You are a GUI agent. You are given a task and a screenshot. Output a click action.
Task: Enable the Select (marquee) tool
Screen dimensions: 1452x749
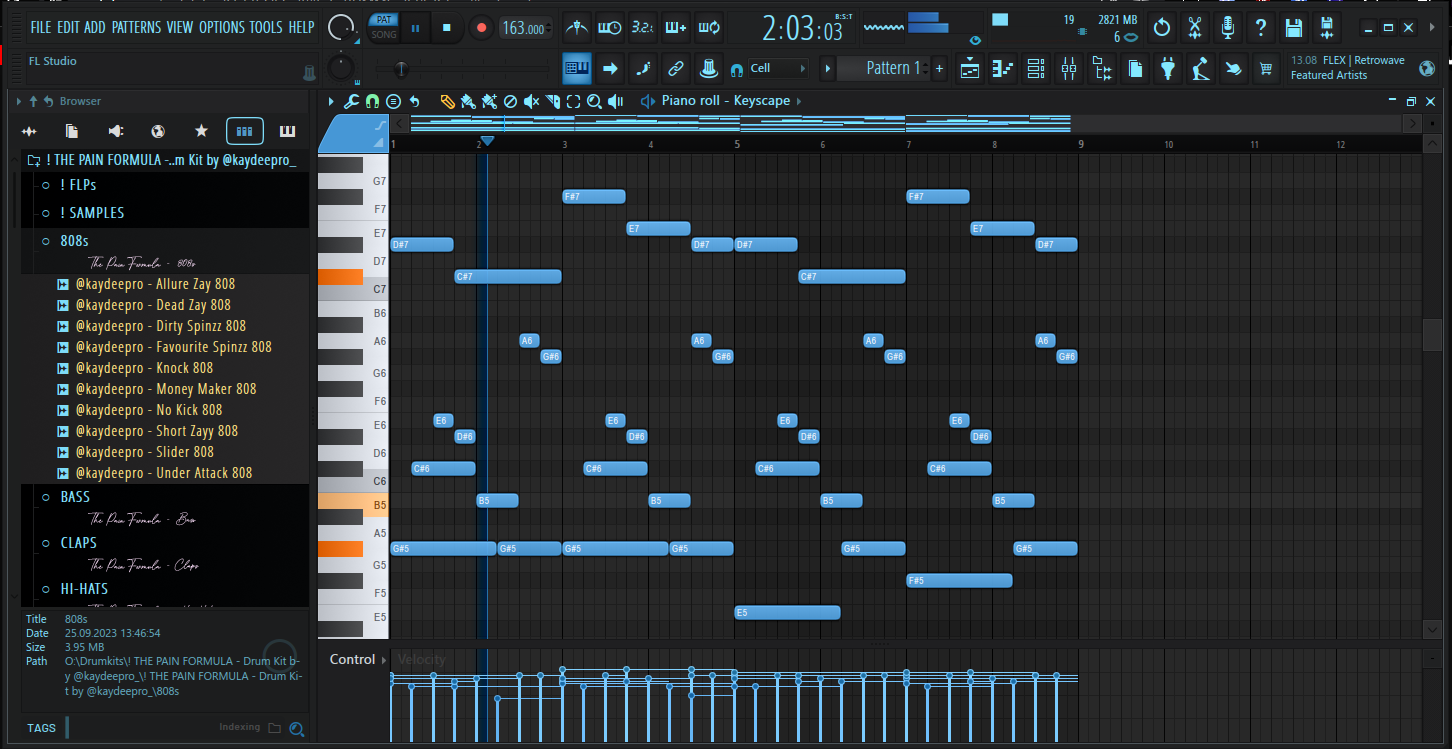click(572, 101)
